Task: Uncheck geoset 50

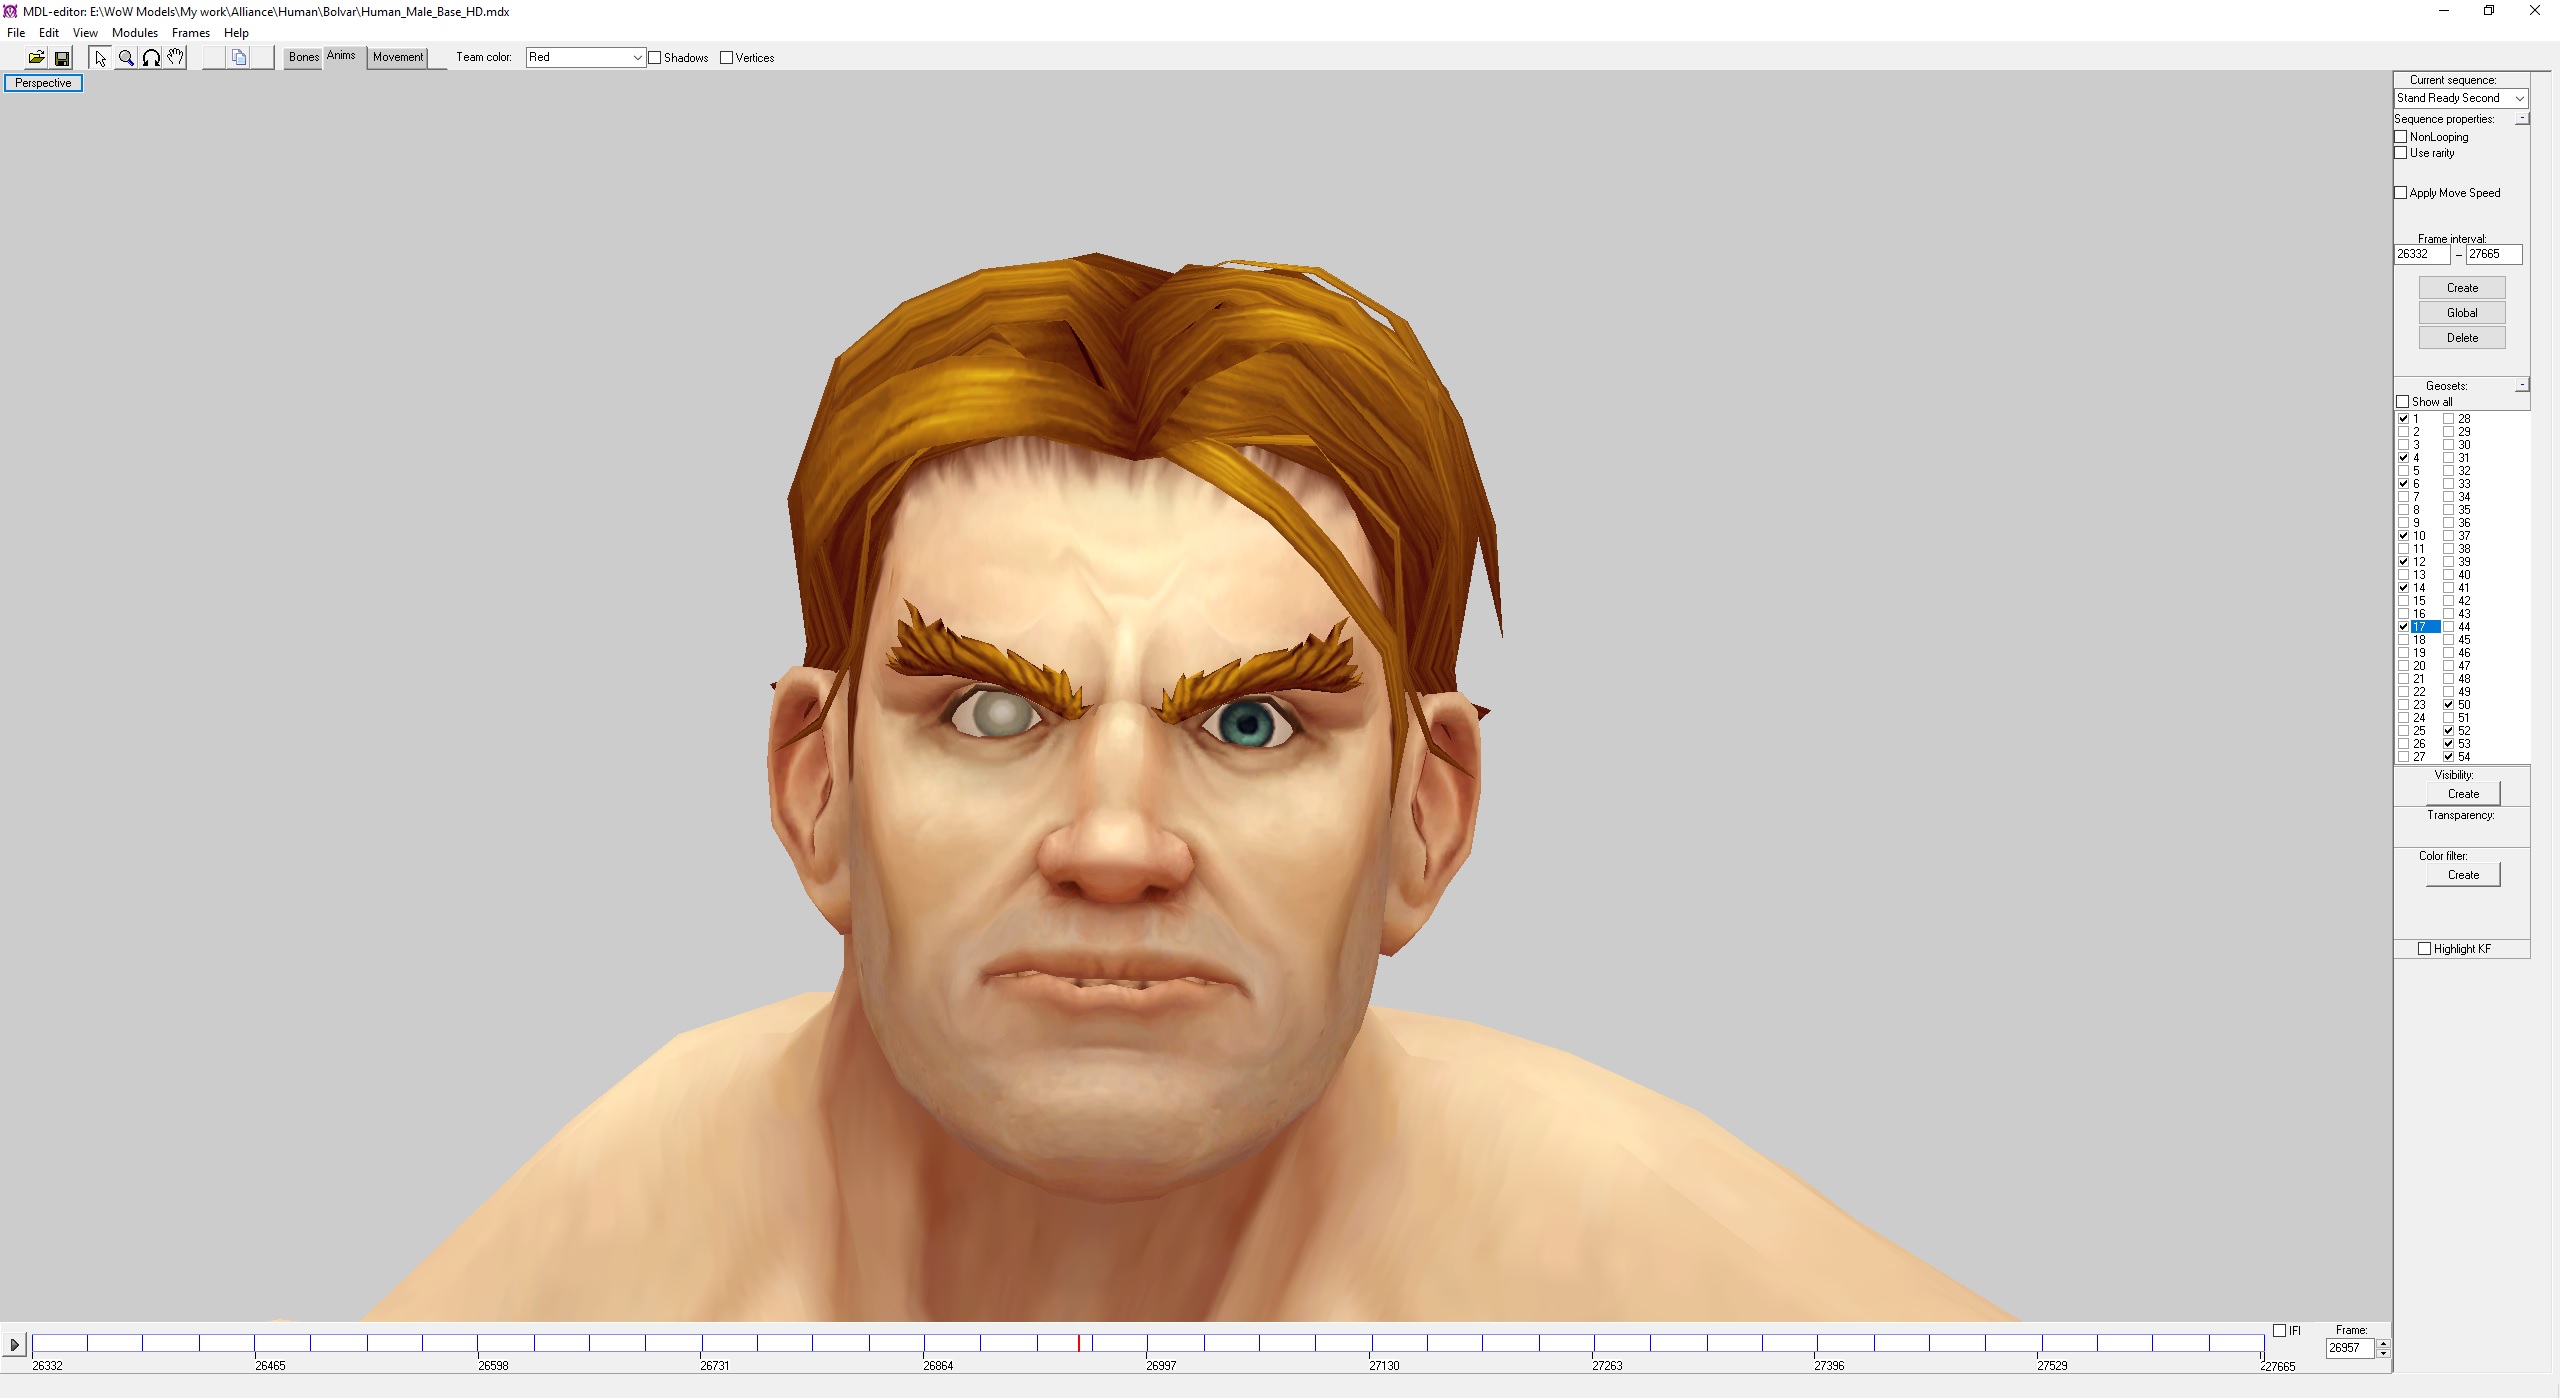Action: (2449, 705)
